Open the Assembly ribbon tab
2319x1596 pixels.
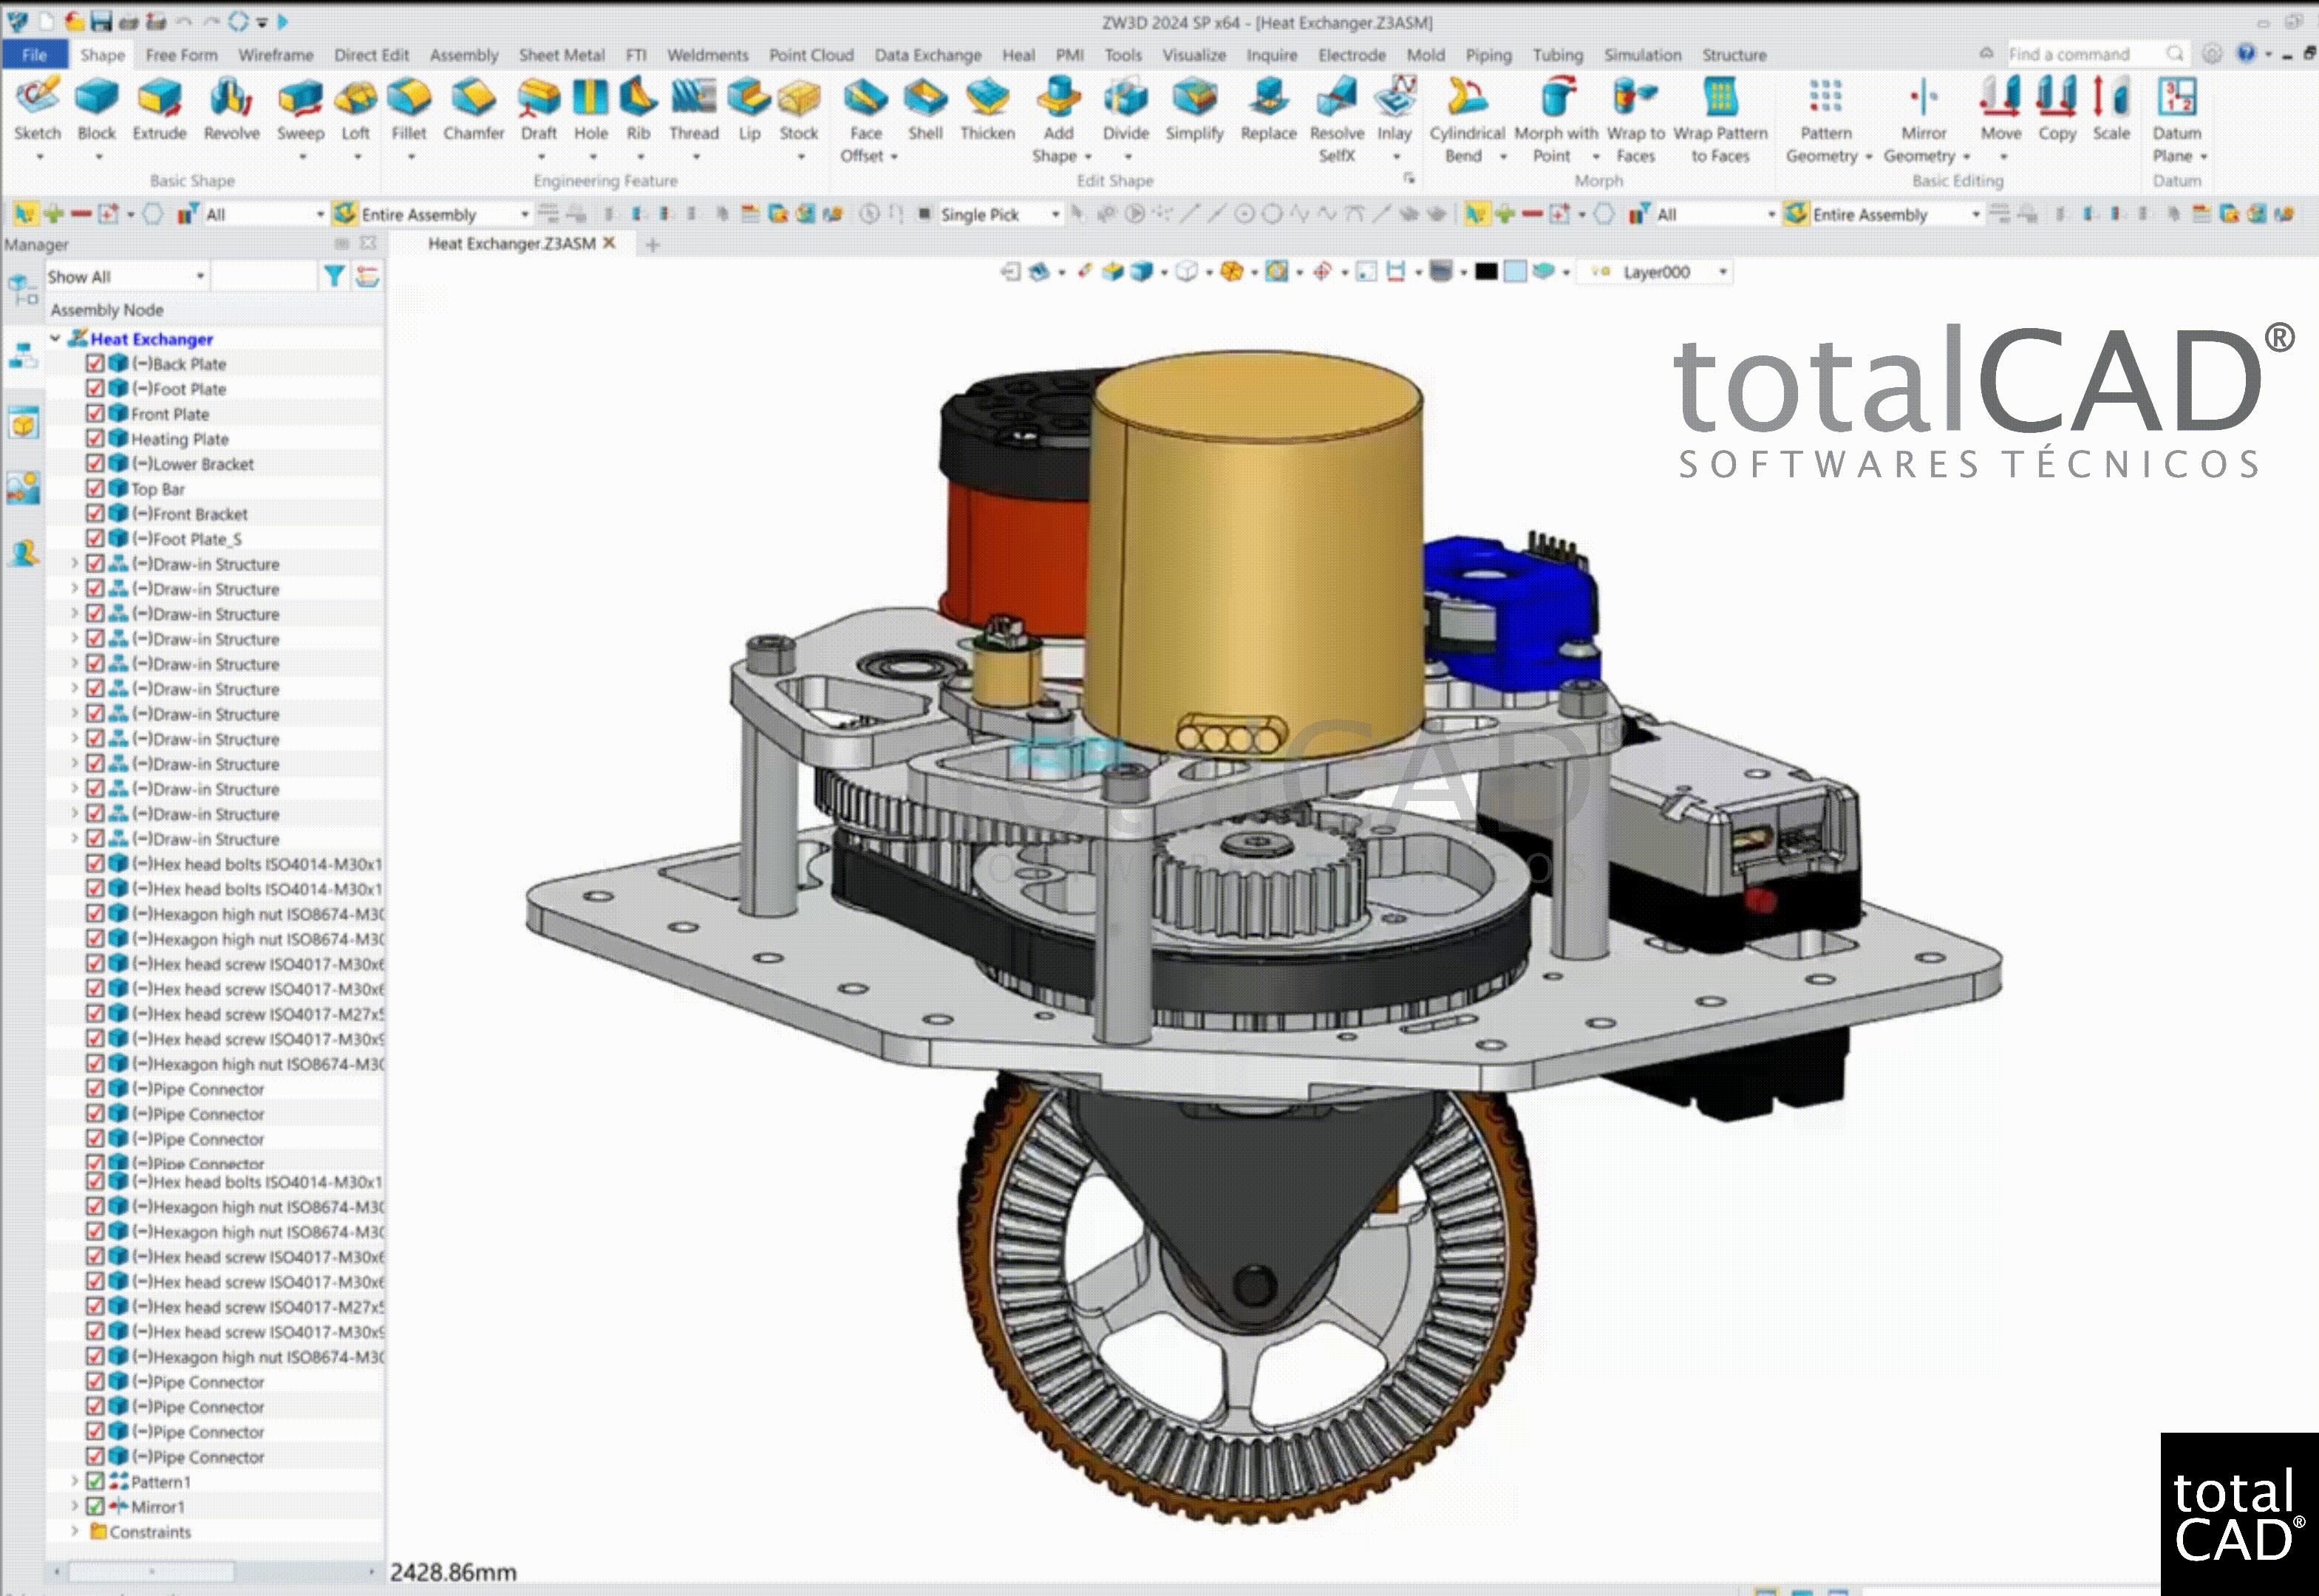(463, 55)
